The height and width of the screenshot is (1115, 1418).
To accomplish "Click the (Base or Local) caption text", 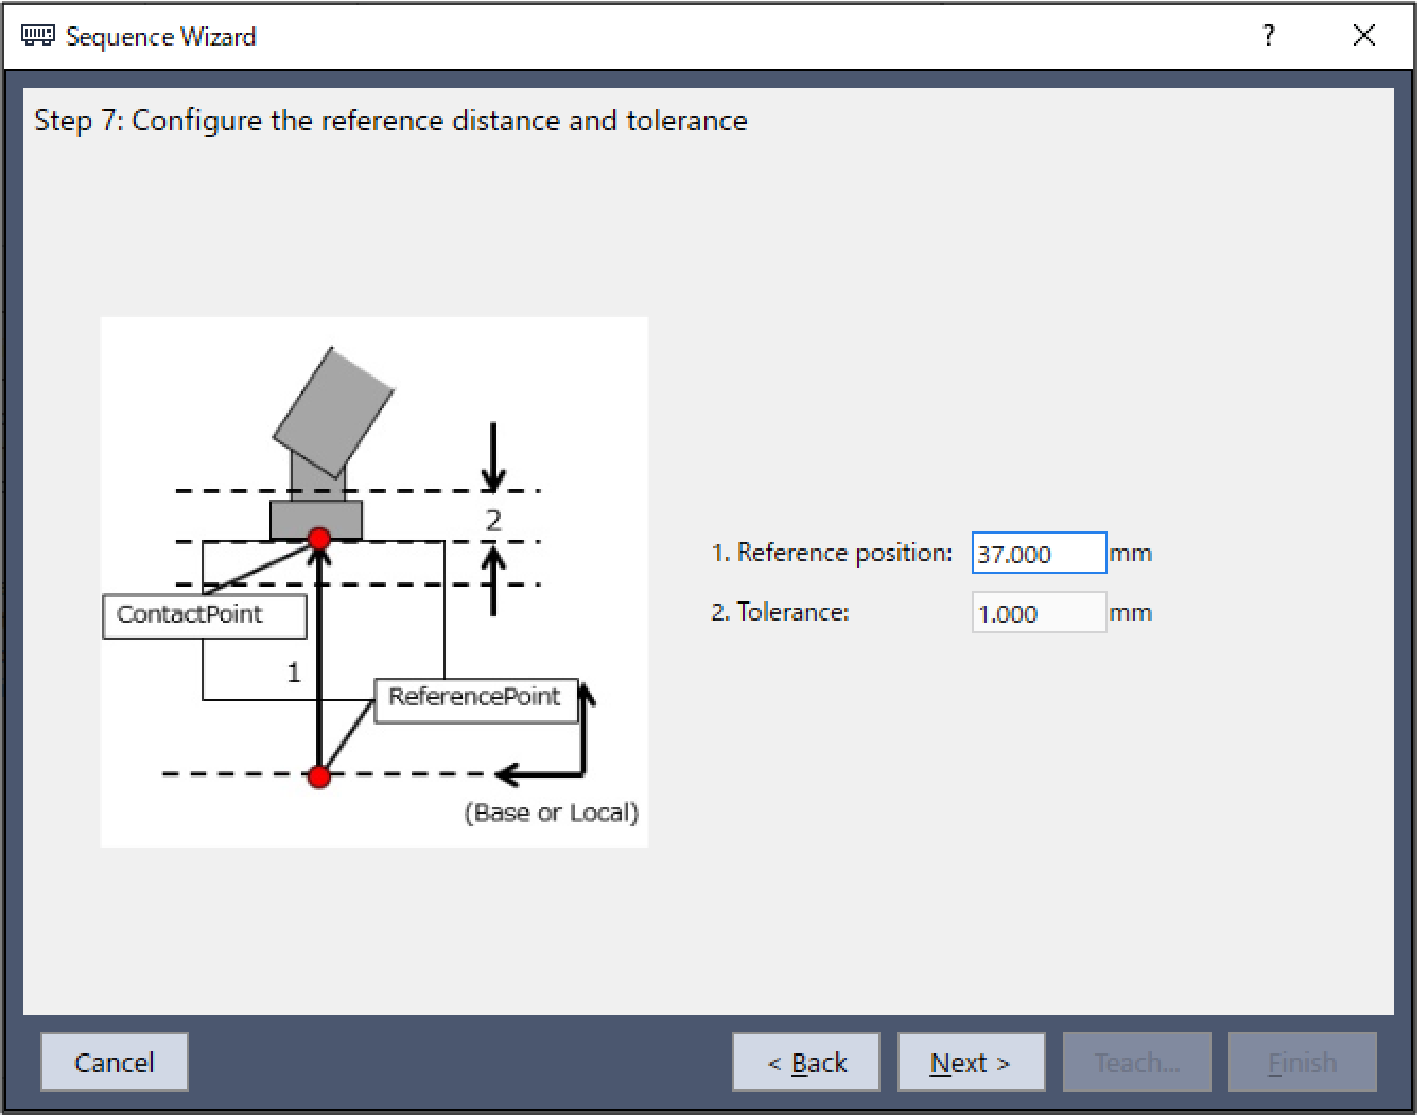I will [x=551, y=812].
